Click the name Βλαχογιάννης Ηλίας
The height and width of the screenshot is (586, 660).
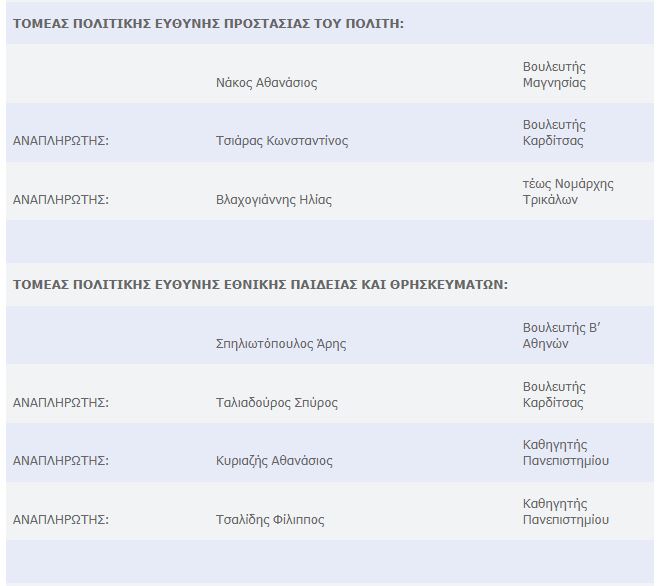(x=273, y=200)
